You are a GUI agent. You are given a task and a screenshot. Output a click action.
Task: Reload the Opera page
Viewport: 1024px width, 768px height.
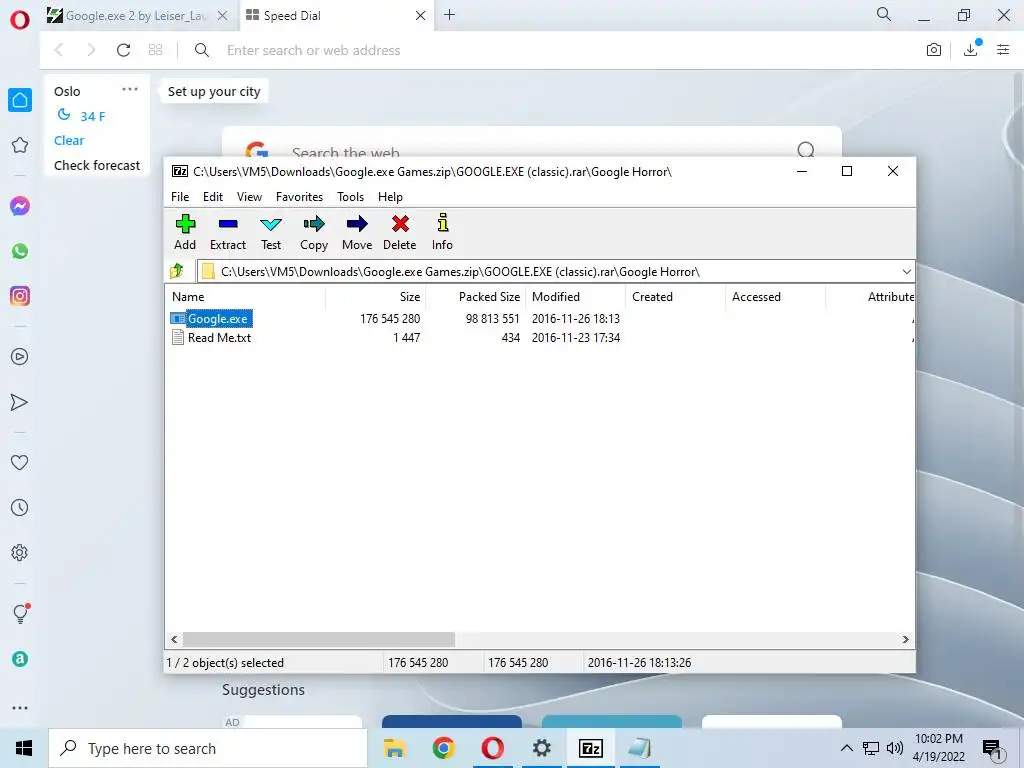pyautogui.click(x=123, y=50)
